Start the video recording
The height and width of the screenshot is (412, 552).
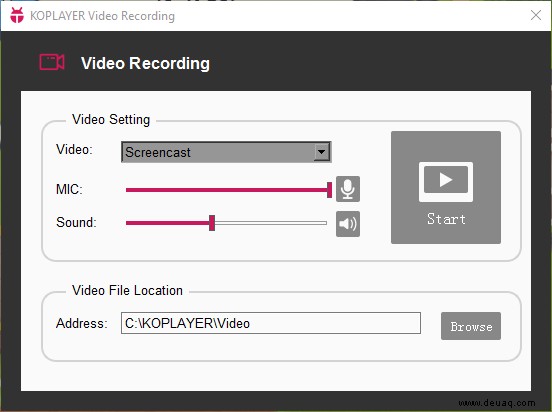pos(446,187)
